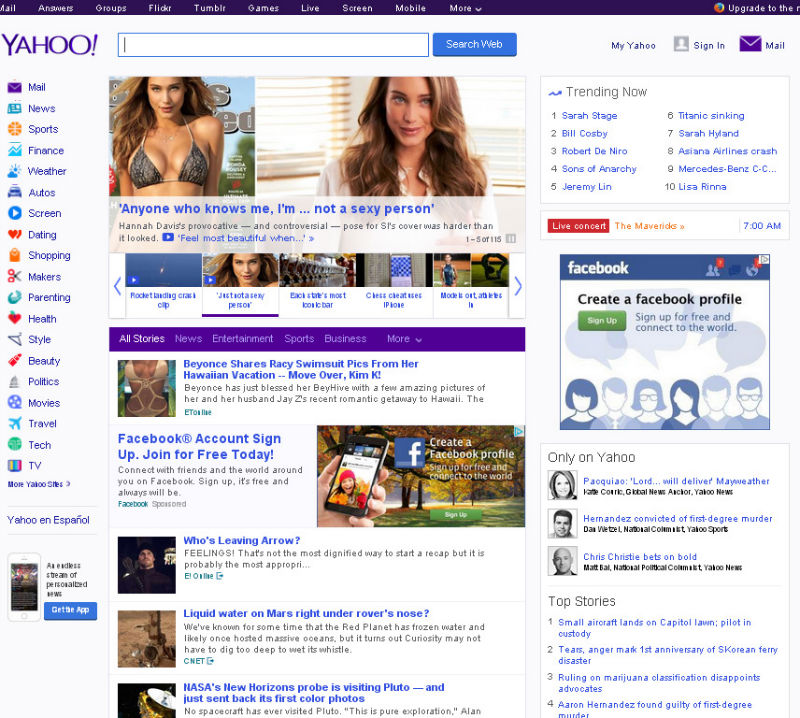
Task: Click the Health heart icon
Action: tap(15, 318)
